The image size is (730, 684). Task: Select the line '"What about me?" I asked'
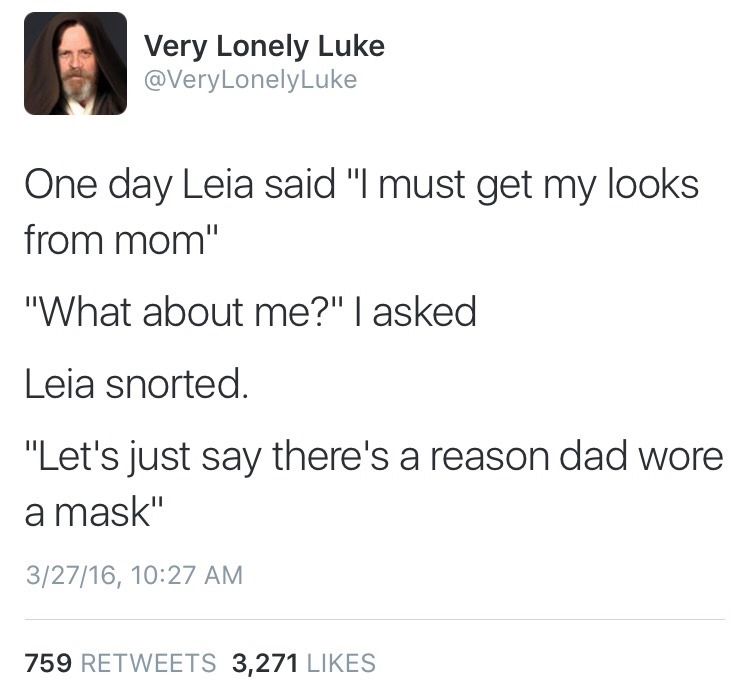[x=250, y=311]
